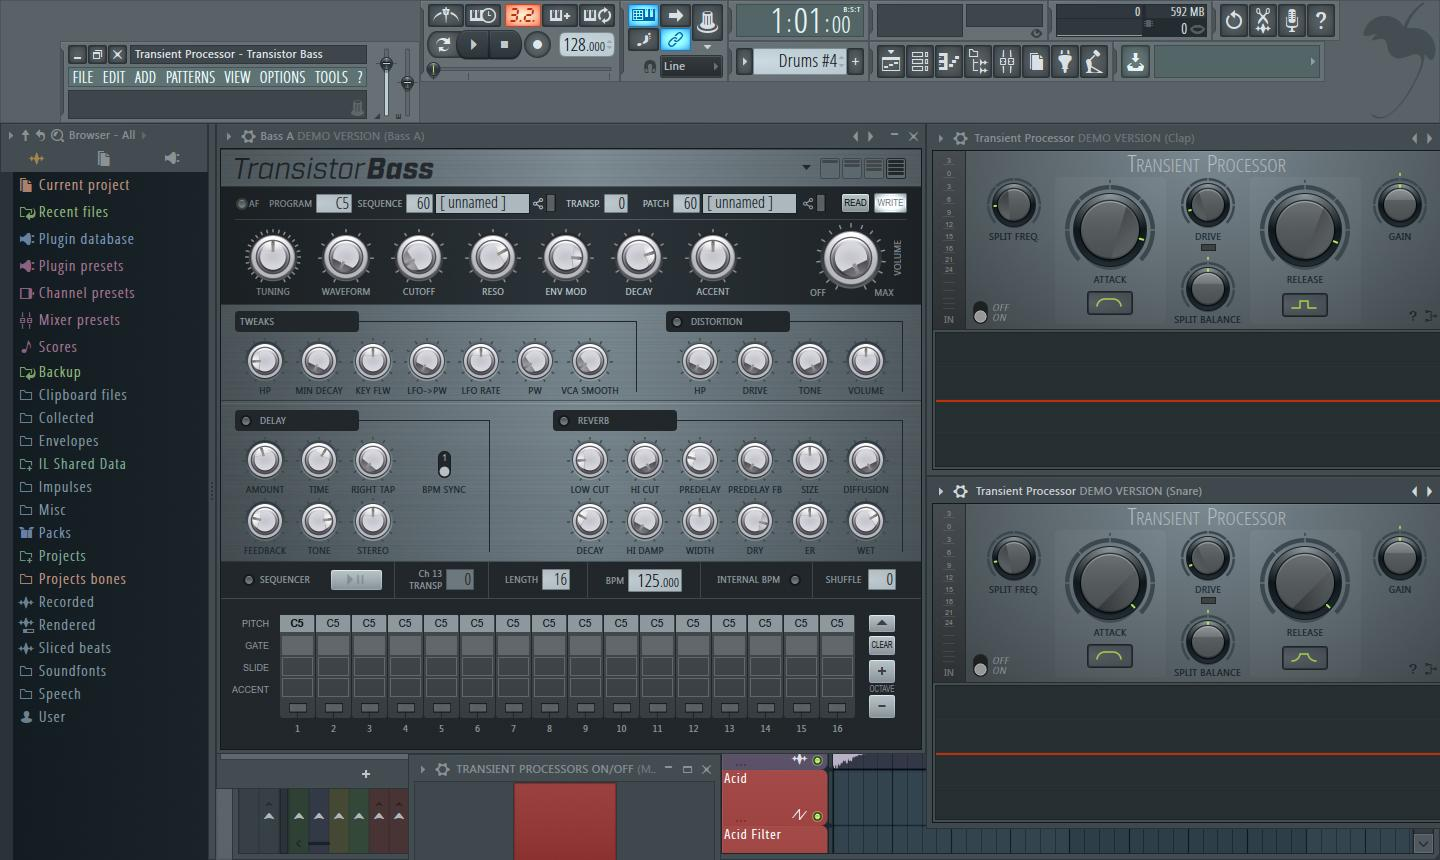Enable the Delay section
The width and height of the screenshot is (1440, 860).
coord(246,421)
